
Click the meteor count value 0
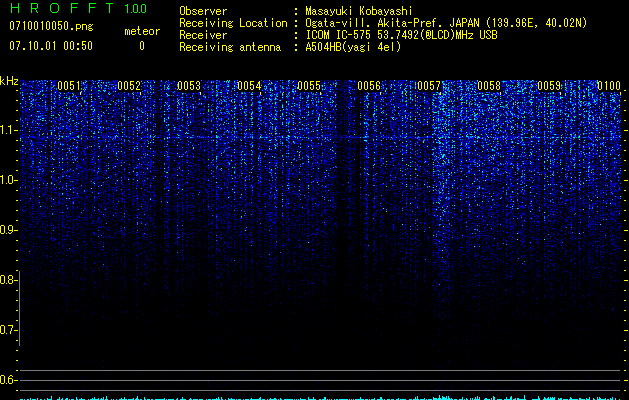click(142, 46)
